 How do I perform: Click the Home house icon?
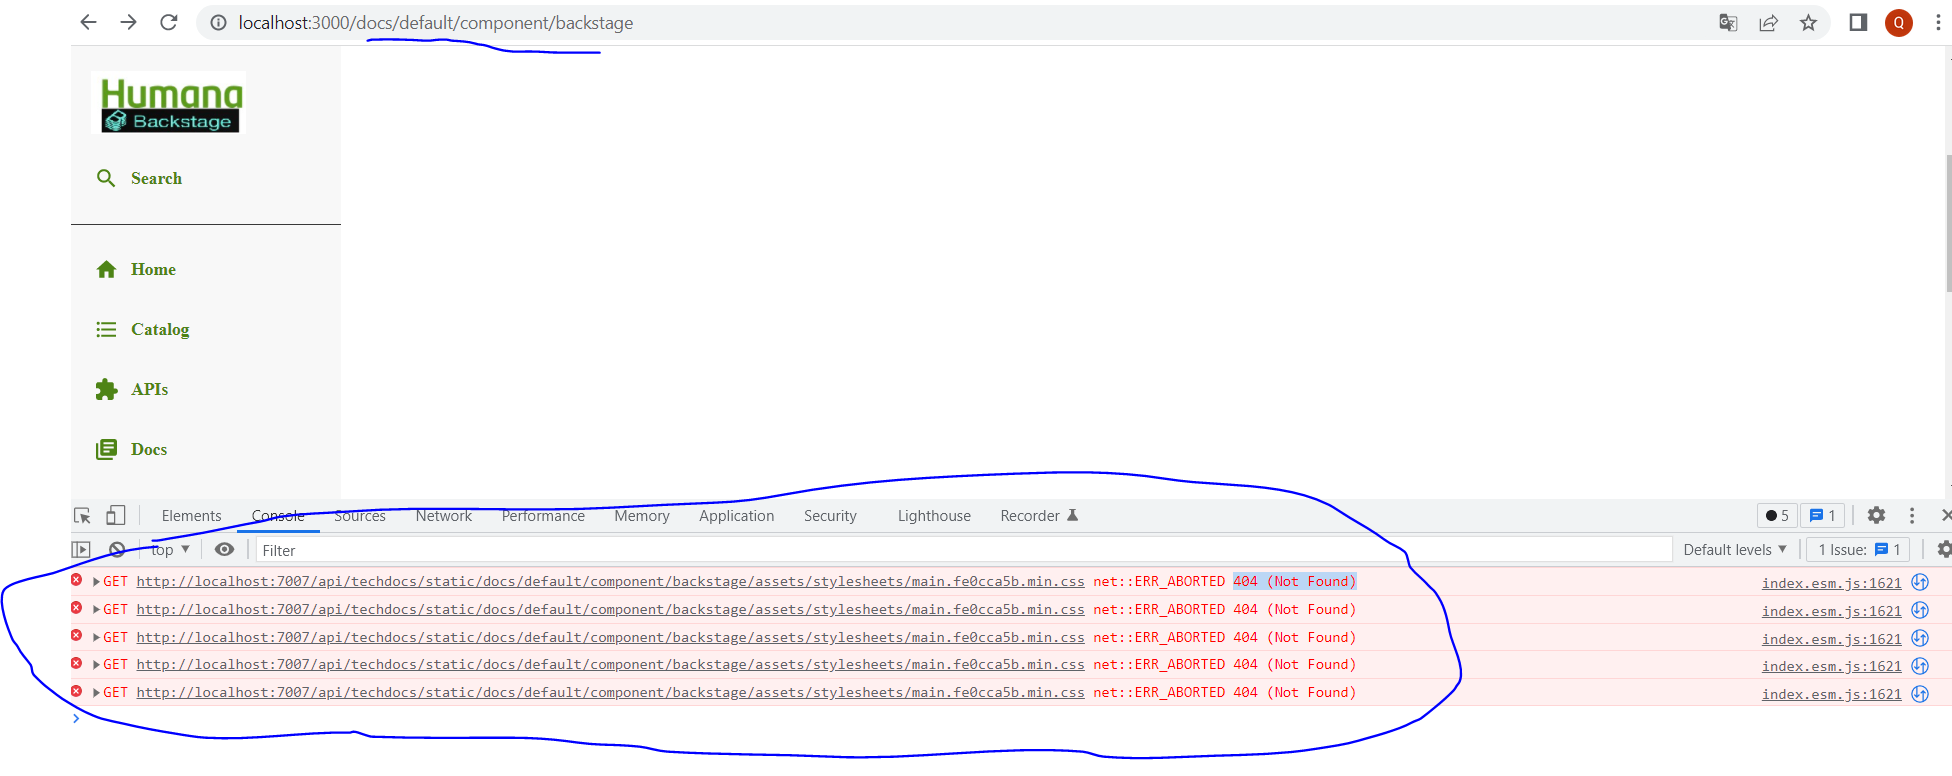click(106, 269)
